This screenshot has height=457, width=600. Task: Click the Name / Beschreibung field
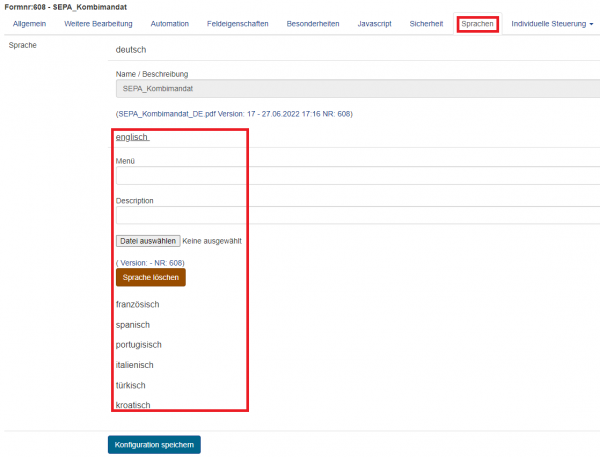(358, 88)
